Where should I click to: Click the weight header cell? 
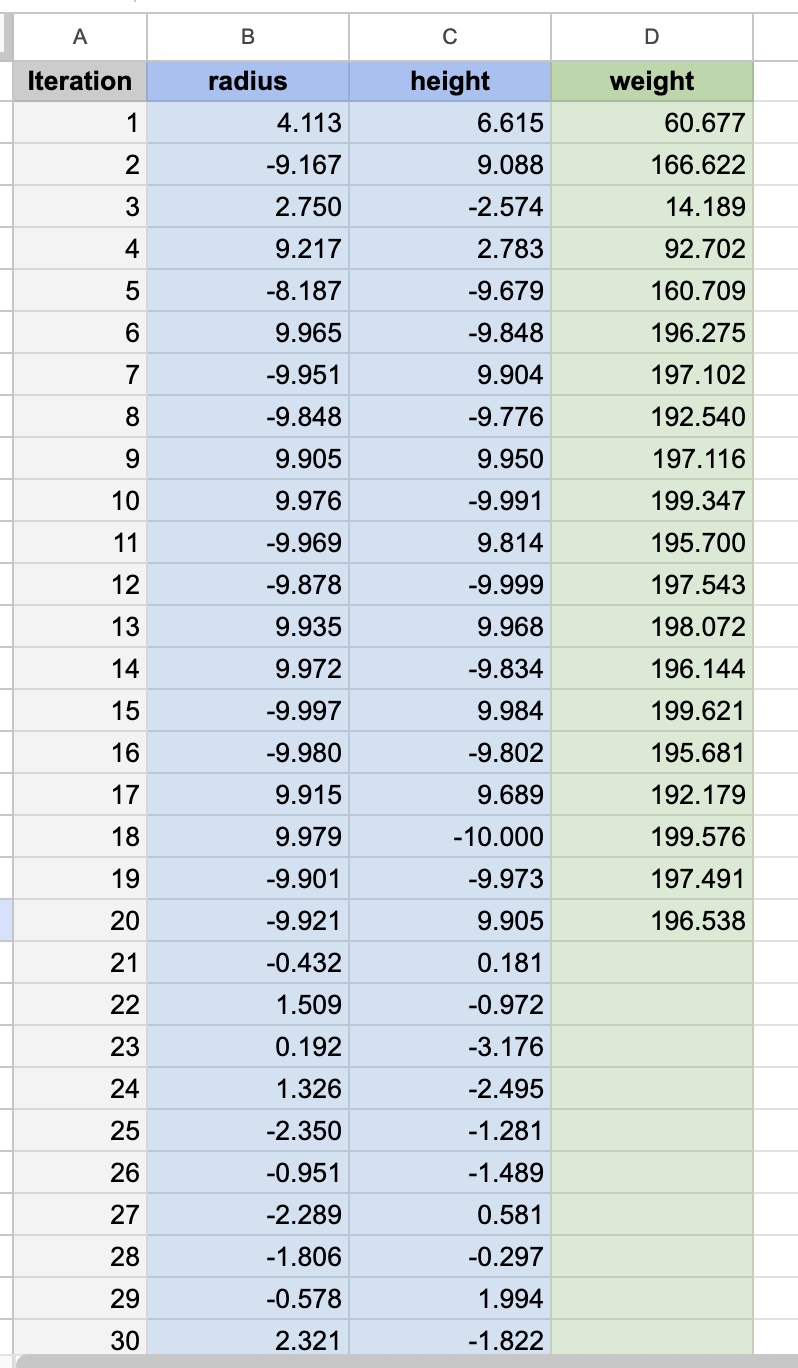[x=652, y=81]
